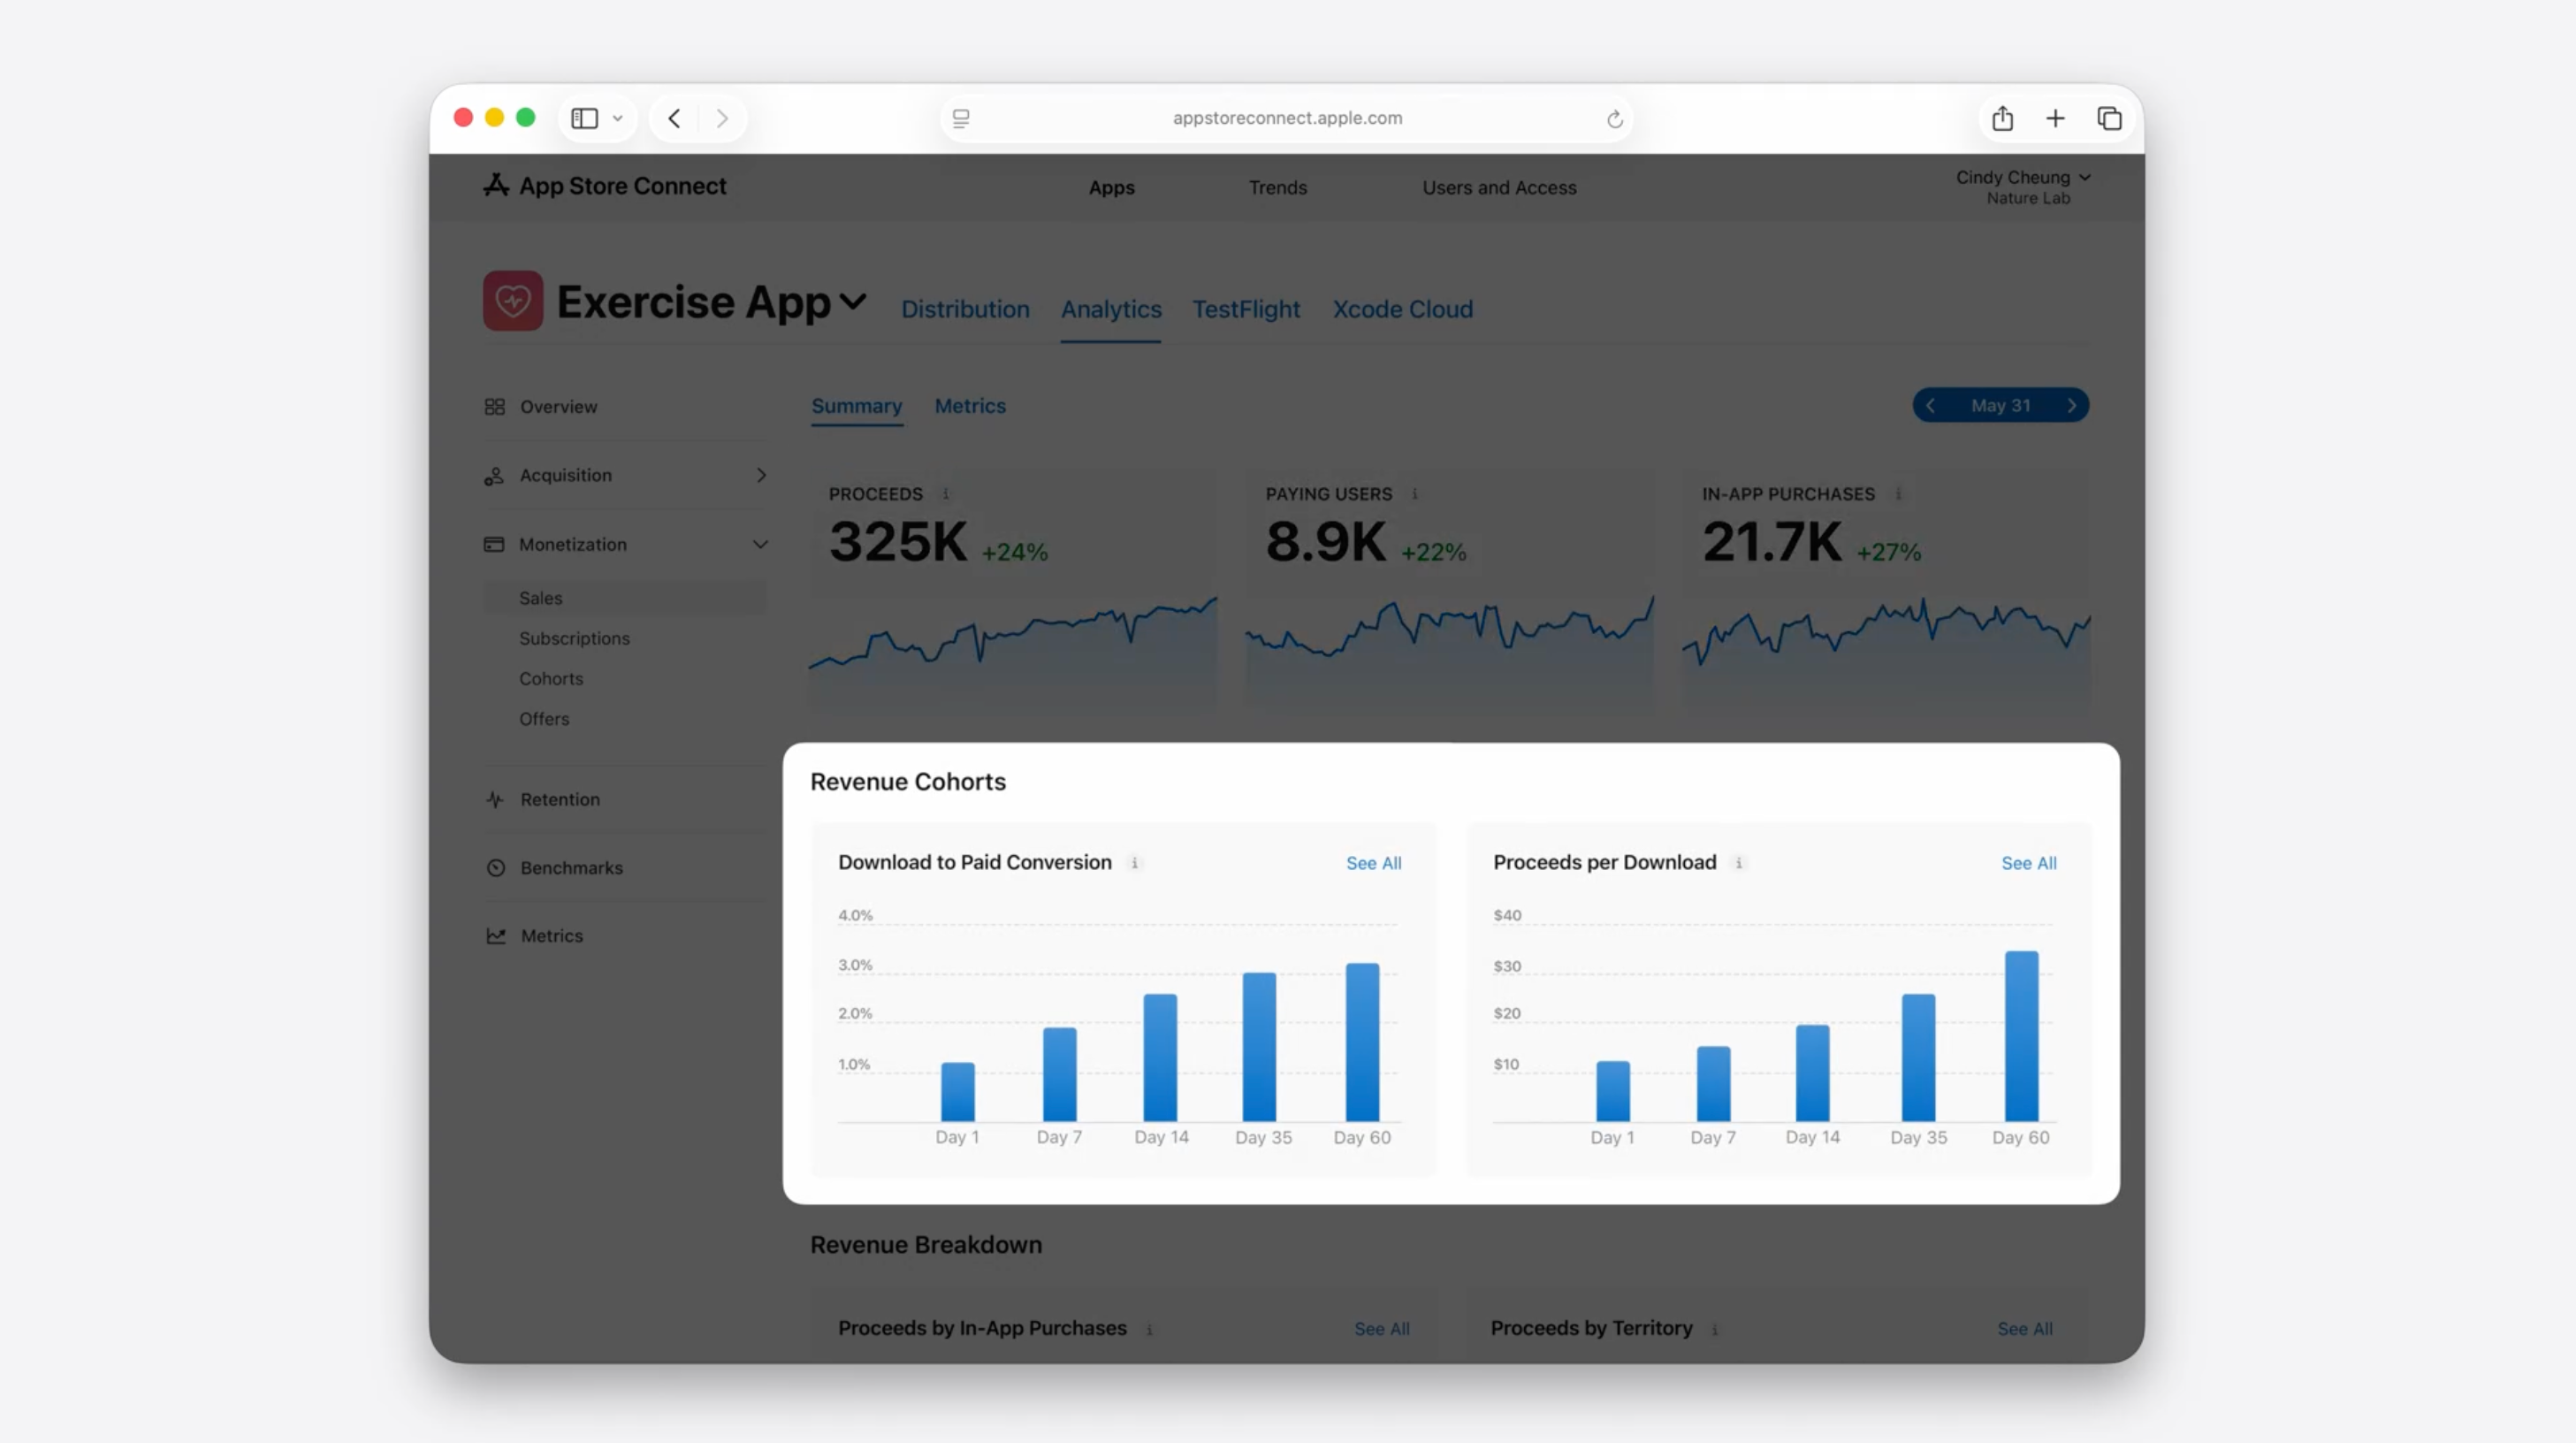This screenshot has width=2576, height=1443.
Task: Click info icon beside Download to Paid Conversion
Action: click(1135, 863)
